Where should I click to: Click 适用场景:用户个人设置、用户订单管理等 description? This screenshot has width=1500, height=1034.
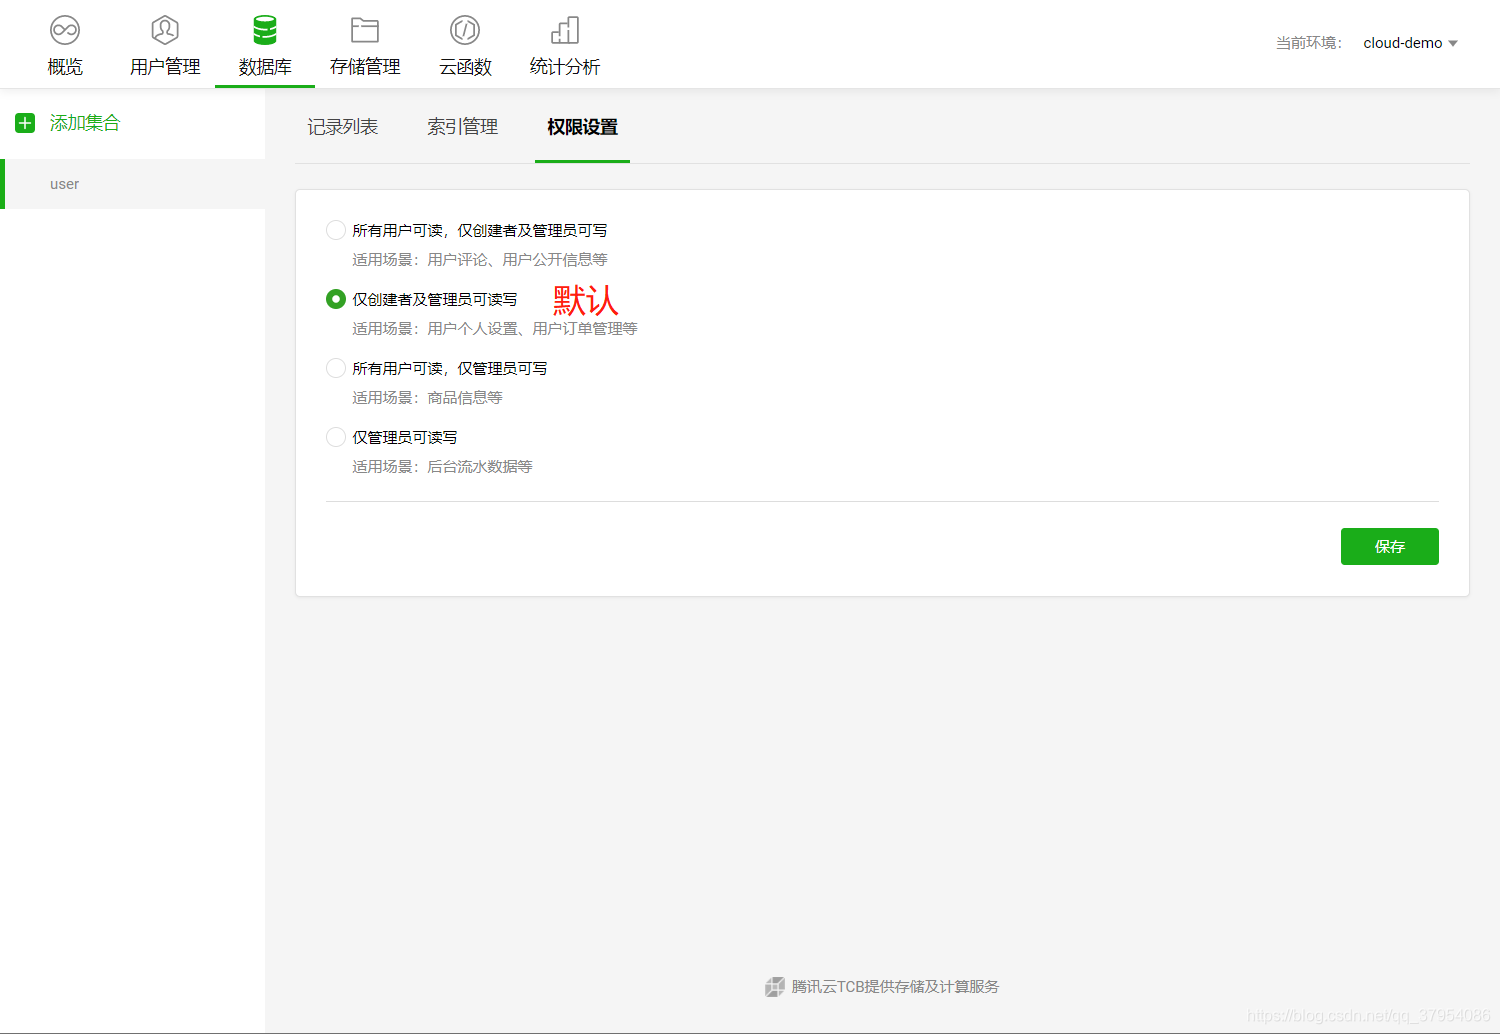pyautogui.click(x=495, y=328)
